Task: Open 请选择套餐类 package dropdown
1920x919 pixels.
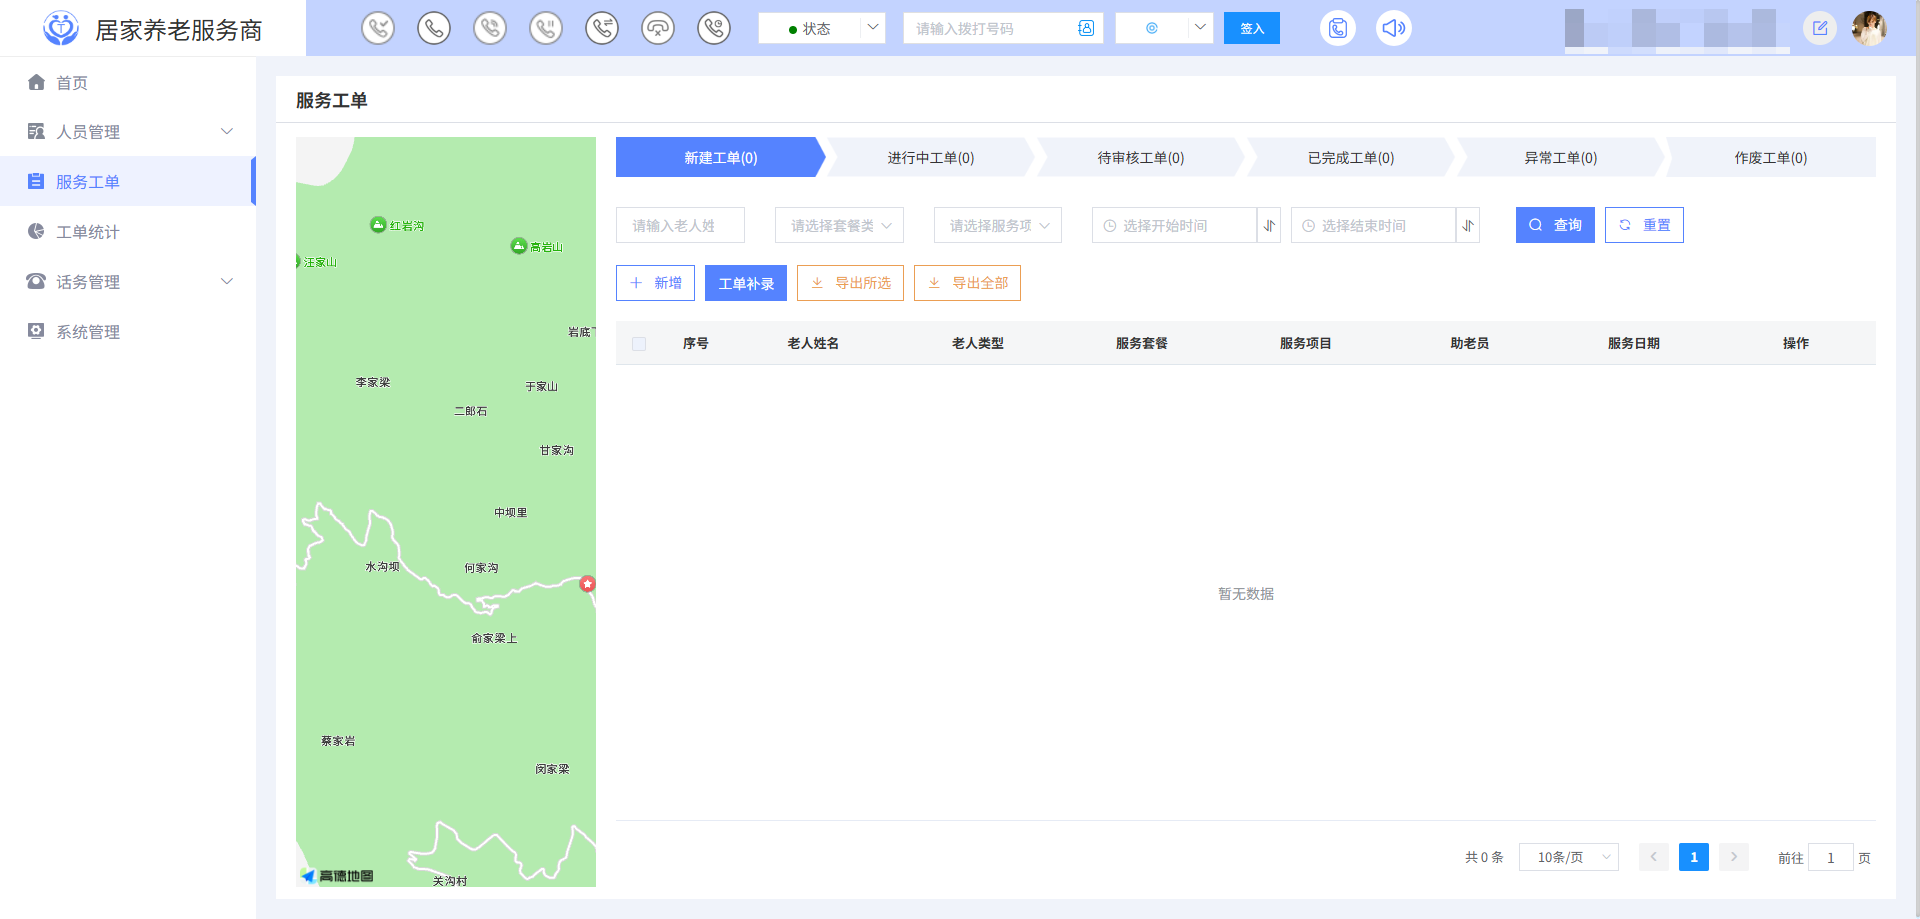Action: tap(839, 225)
